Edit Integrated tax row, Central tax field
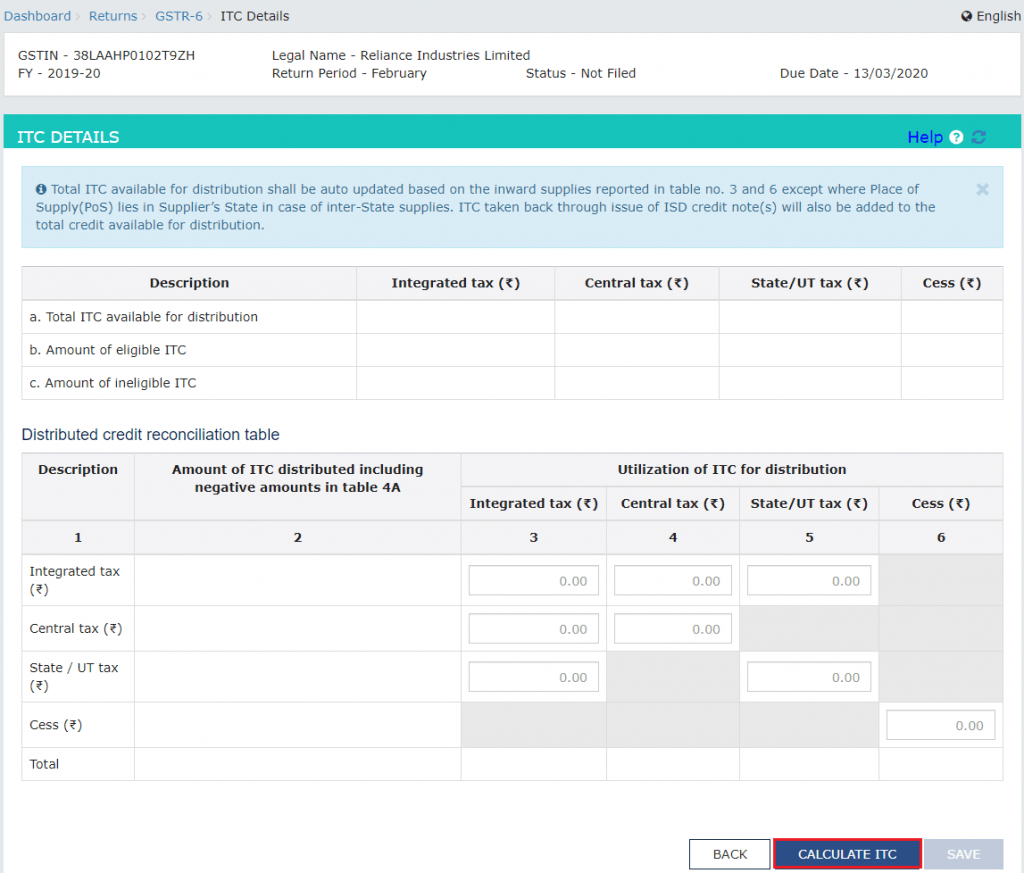The image size is (1024, 873). coord(673,580)
